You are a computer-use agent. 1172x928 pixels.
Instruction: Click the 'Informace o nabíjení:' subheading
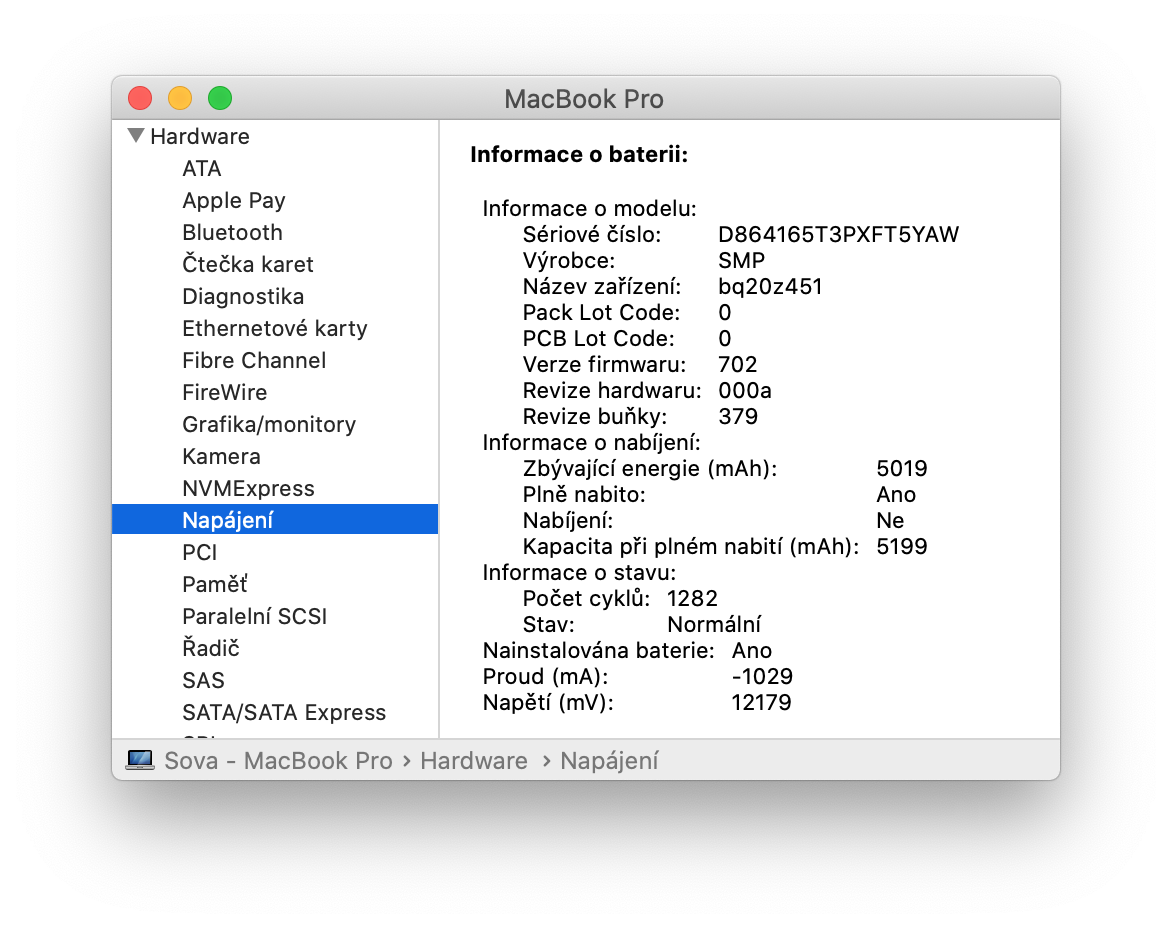591,442
